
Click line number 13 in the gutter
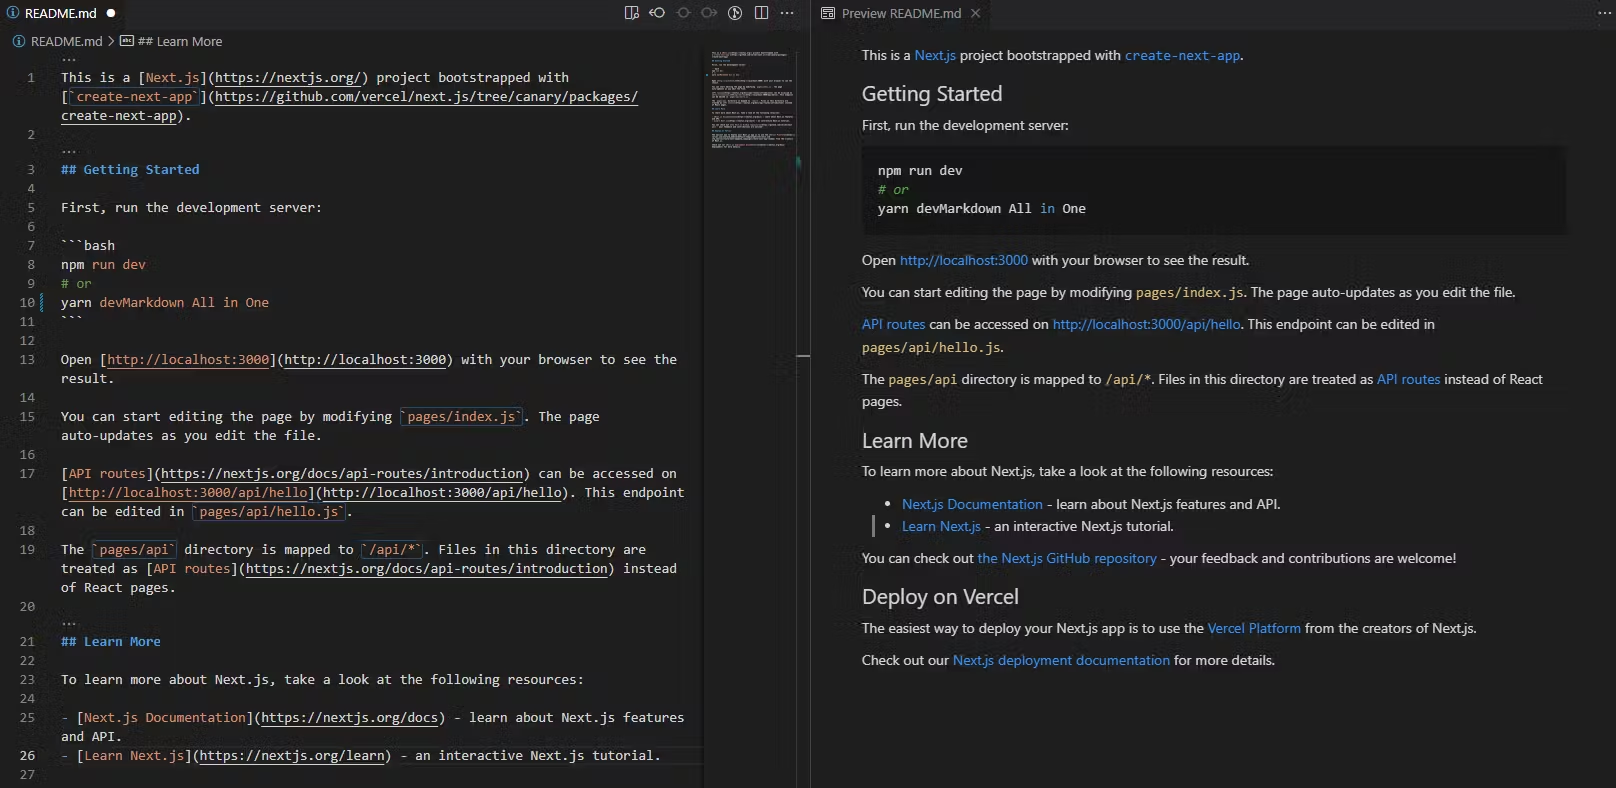click(27, 359)
